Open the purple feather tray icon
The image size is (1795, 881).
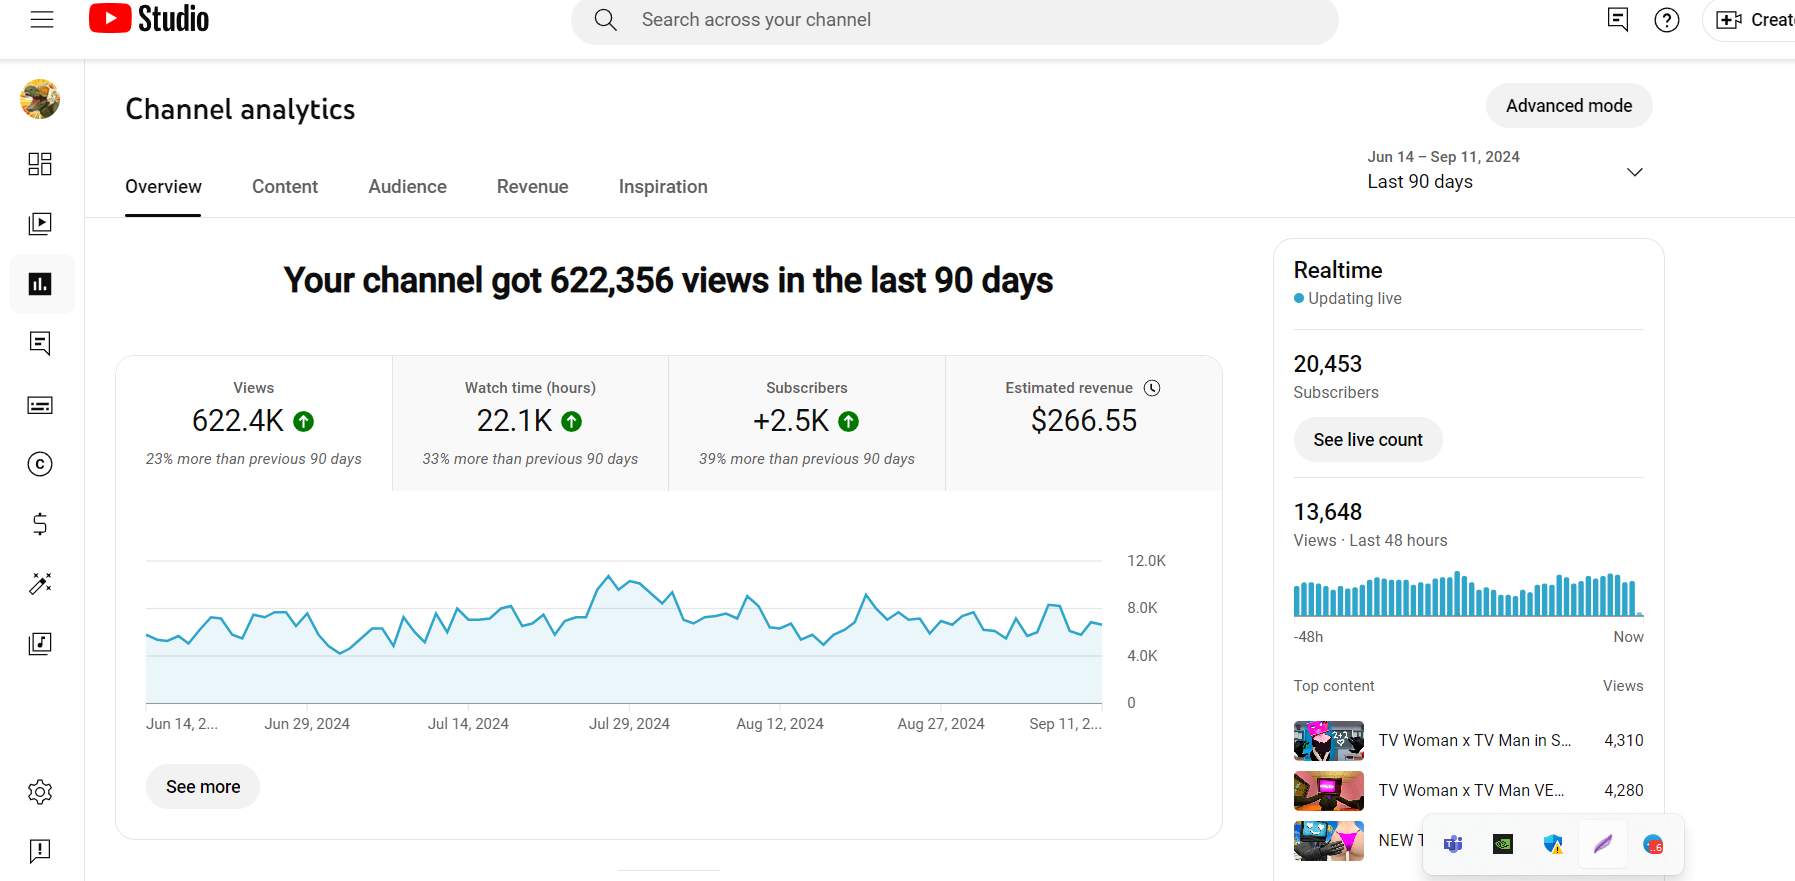[x=1603, y=844]
